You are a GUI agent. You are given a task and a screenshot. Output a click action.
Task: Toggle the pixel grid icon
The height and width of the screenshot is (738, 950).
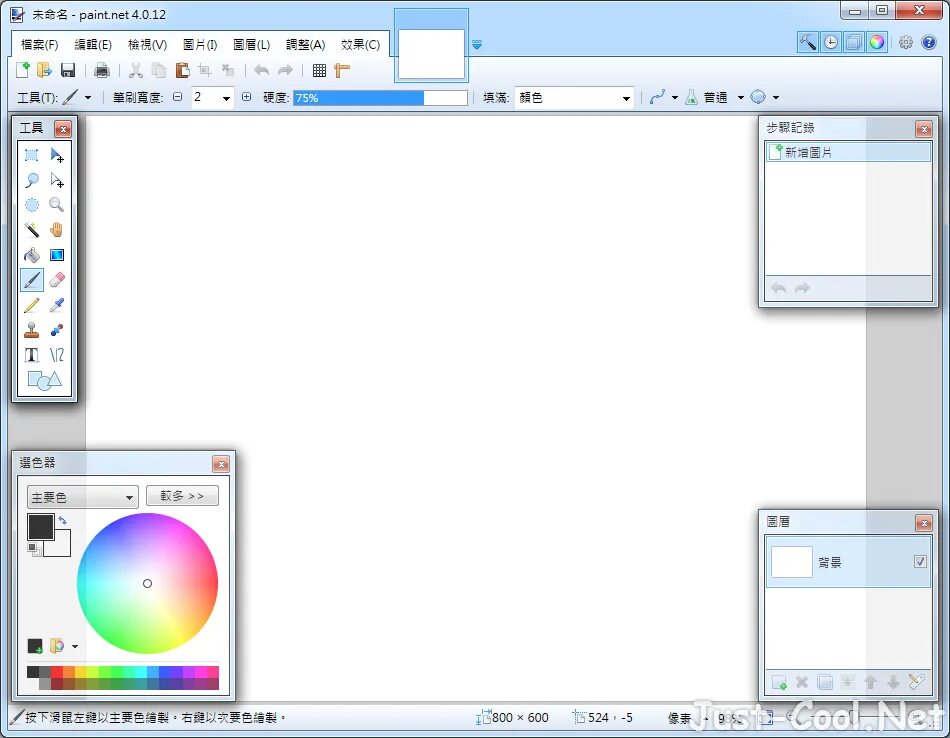[319, 70]
